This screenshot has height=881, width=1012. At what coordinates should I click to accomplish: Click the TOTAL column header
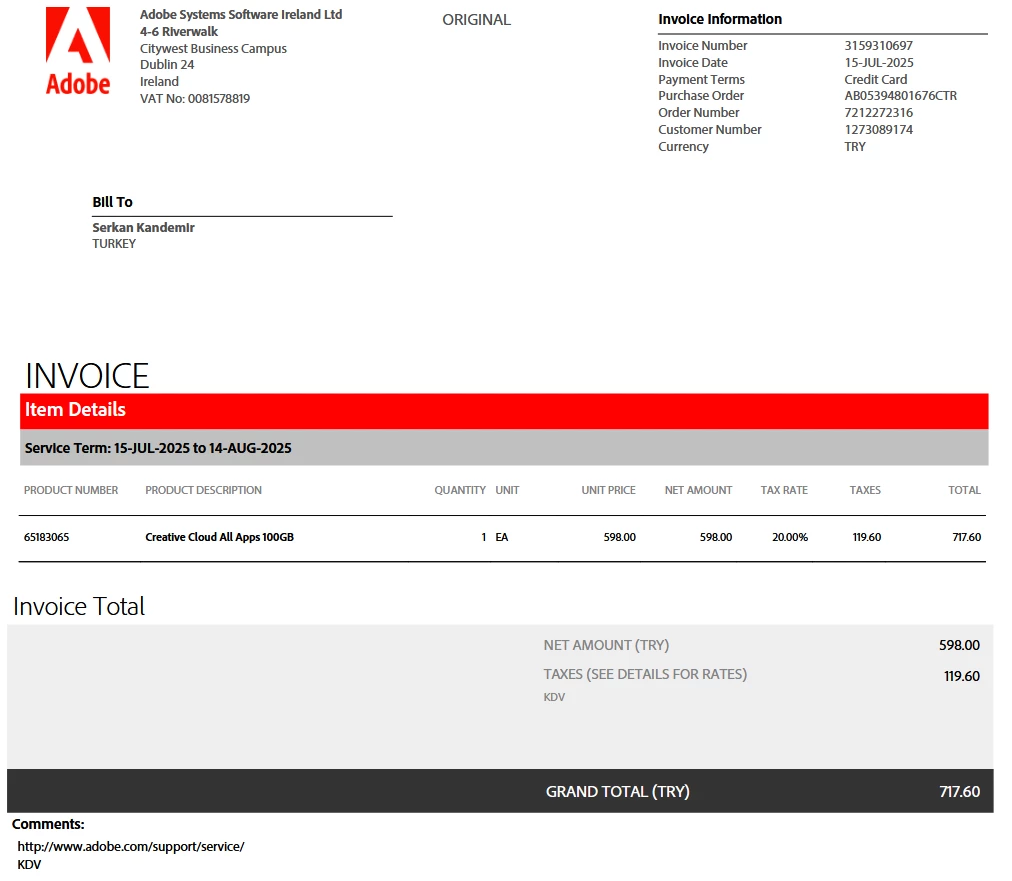click(964, 490)
